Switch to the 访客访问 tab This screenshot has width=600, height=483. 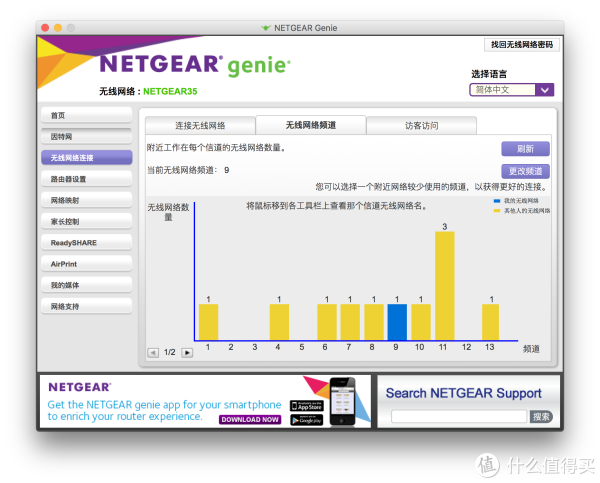point(421,126)
